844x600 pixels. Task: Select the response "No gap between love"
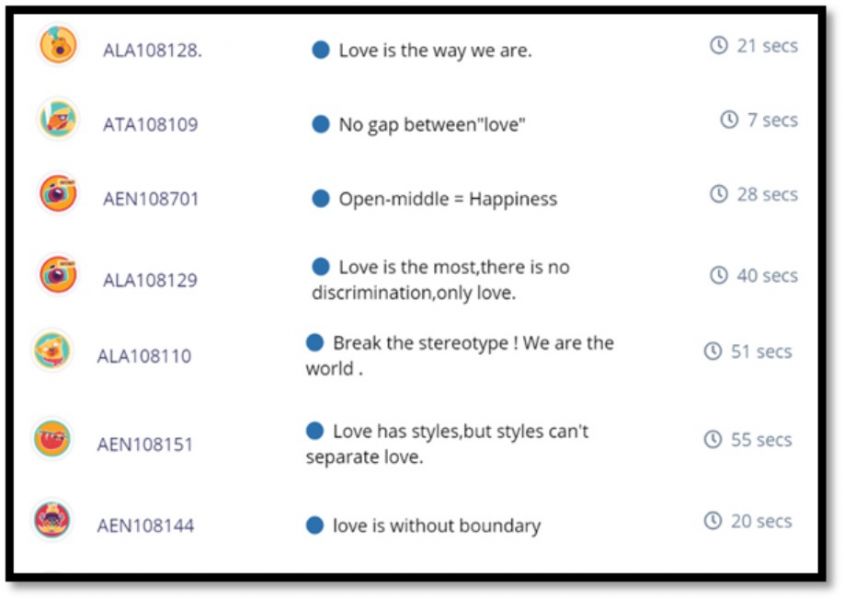click(x=432, y=124)
